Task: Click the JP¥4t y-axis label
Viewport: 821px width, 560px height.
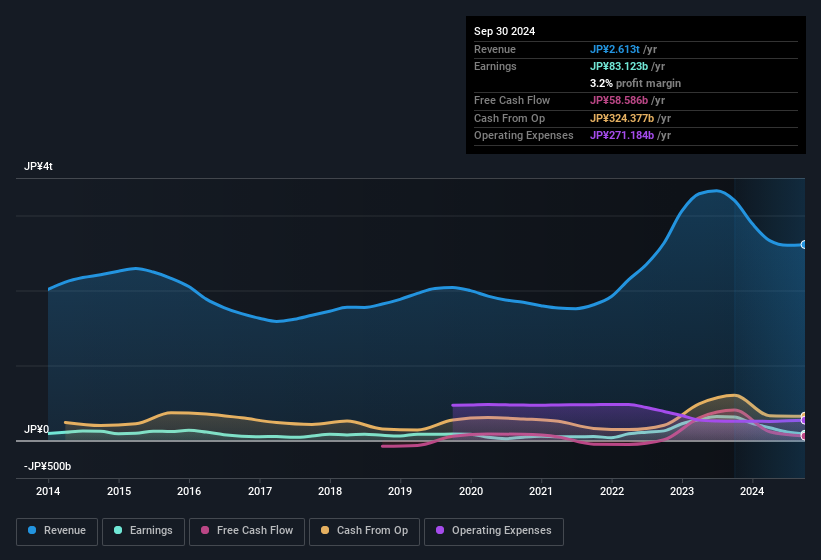Action: (38, 166)
